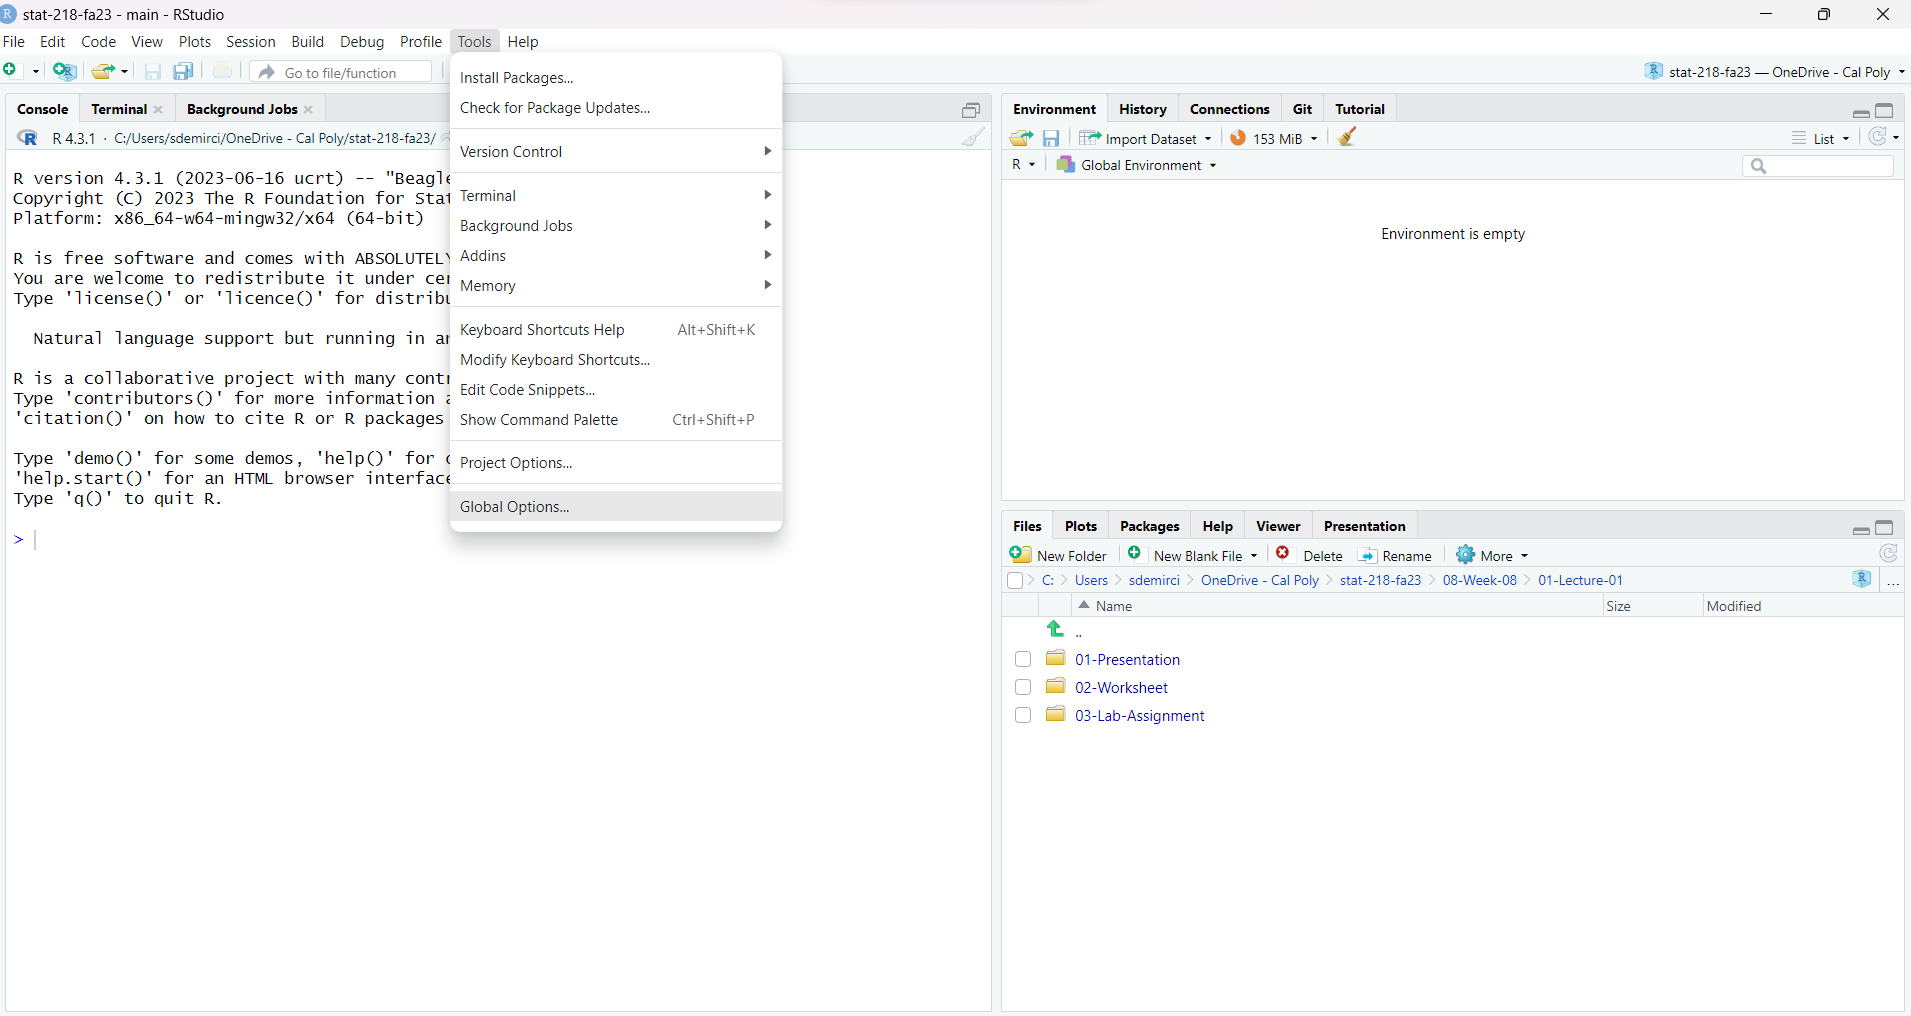Image resolution: width=1911 pixels, height=1016 pixels.
Task: Open the 03-Lab-Assignment folder link
Action: 1139,716
